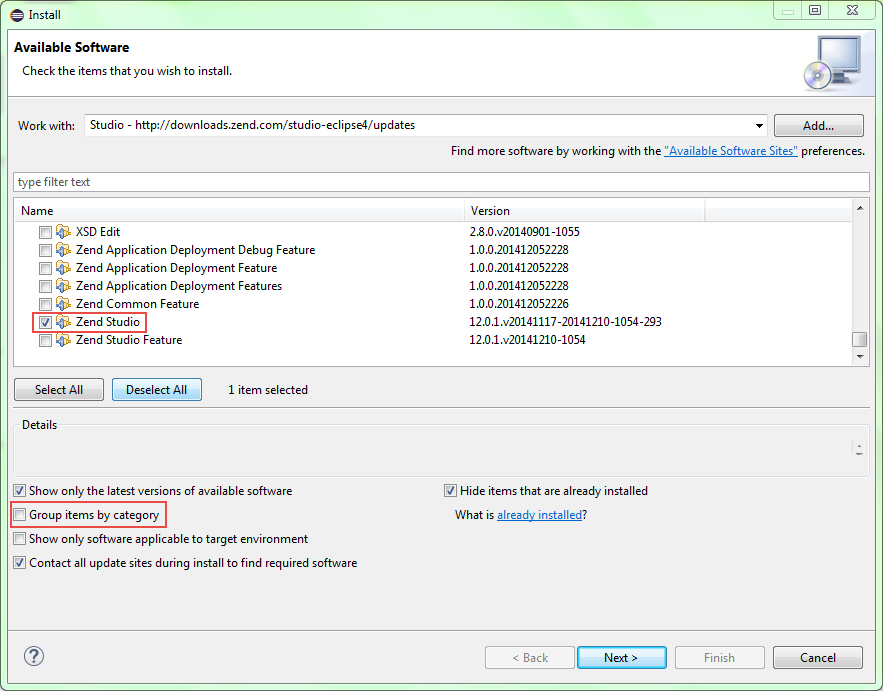Click the Deselect All button

click(x=157, y=390)
